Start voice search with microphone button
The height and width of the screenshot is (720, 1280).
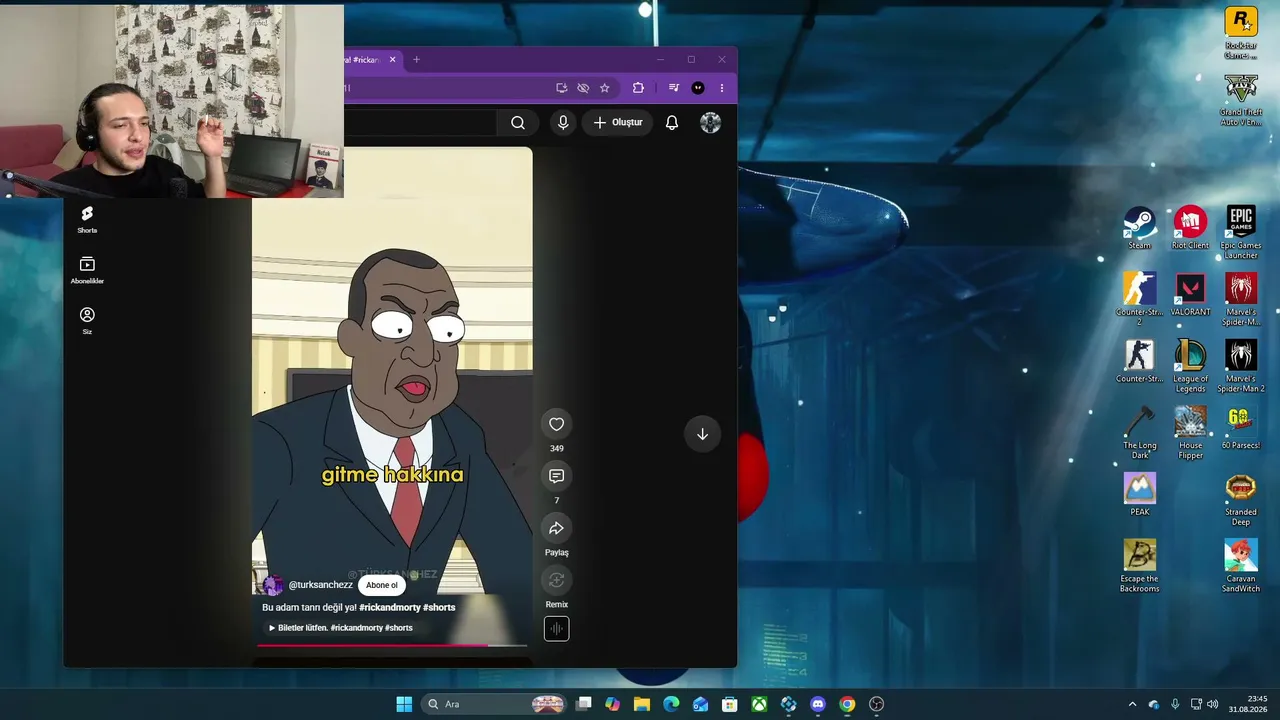563,122
